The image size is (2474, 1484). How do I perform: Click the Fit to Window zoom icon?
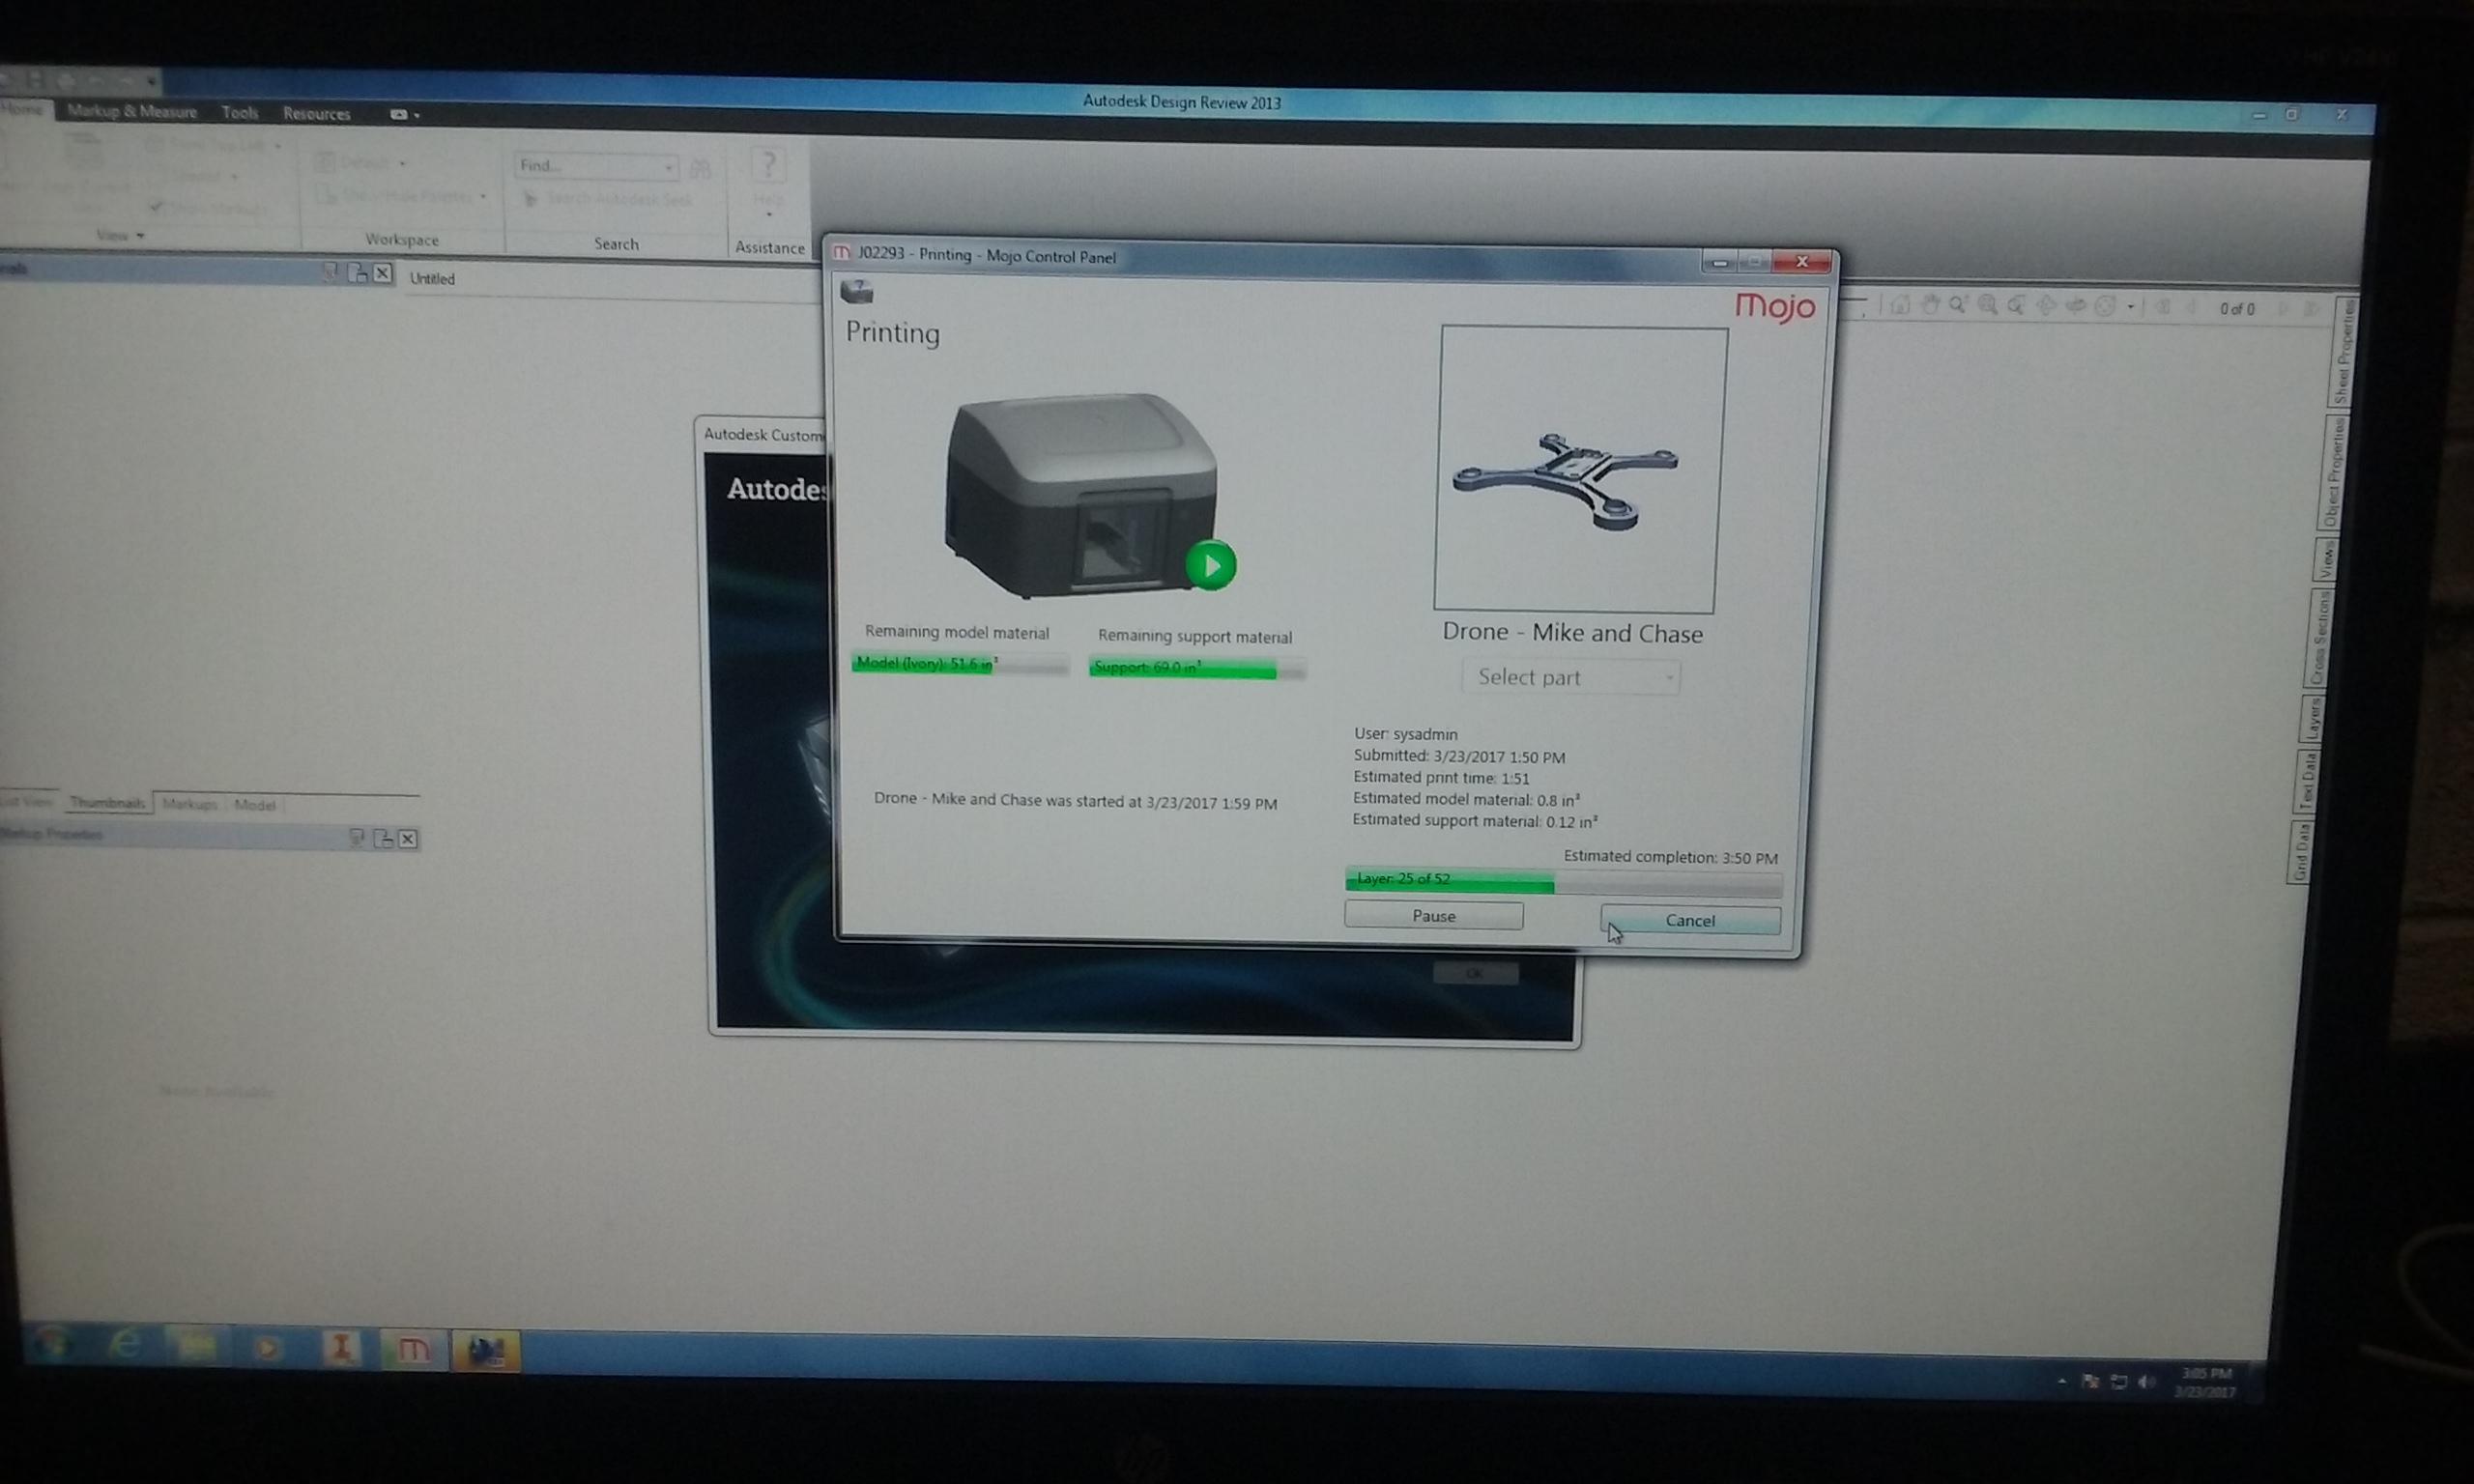coord(2017,306)
